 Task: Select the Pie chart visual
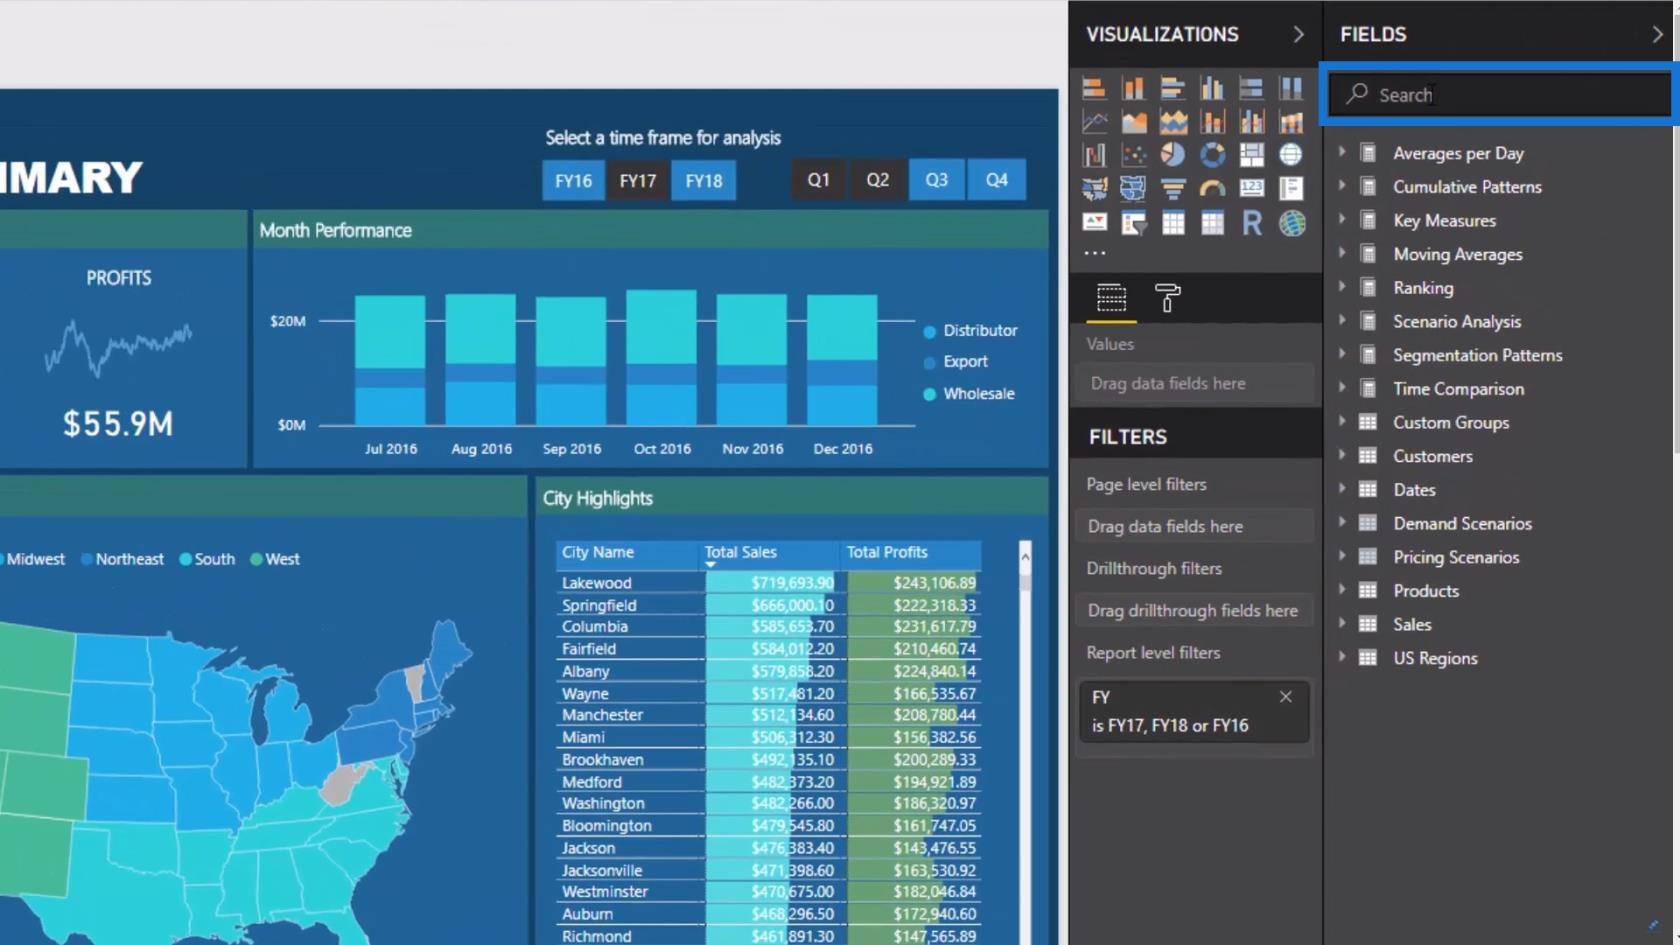1173,155
